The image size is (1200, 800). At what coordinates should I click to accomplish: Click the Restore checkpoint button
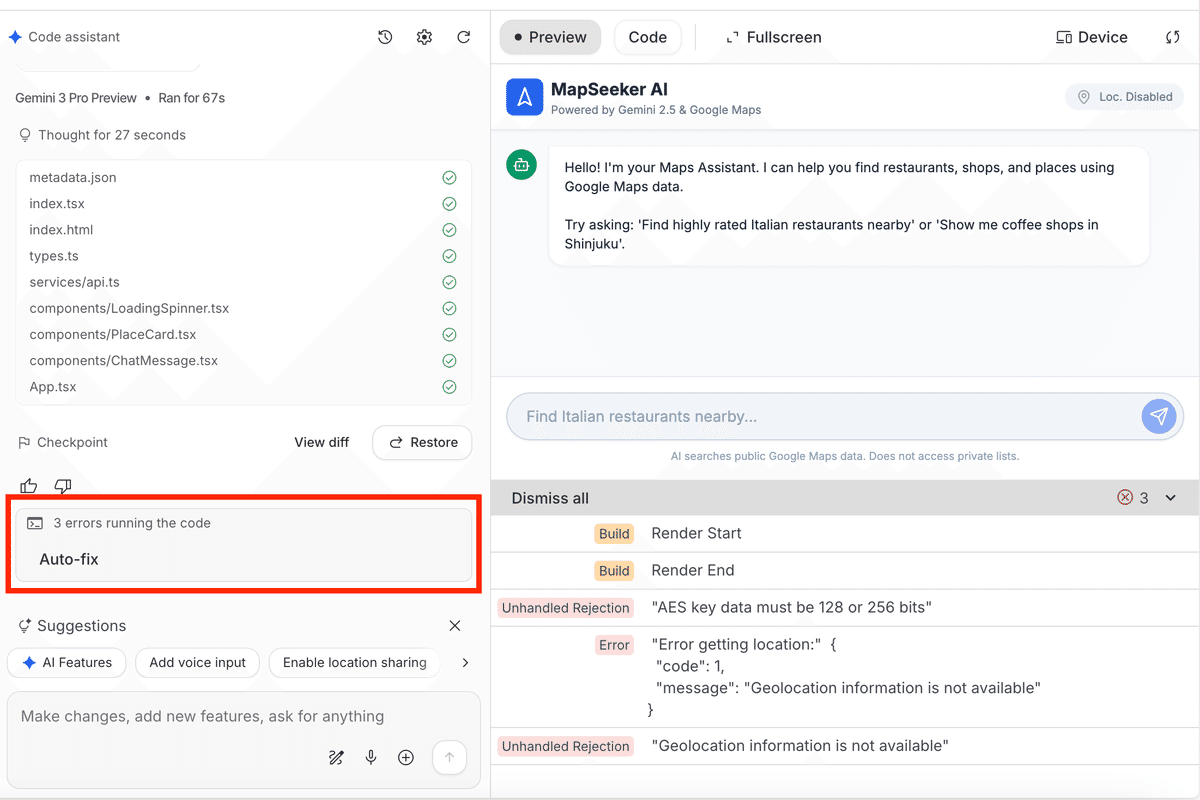tap(422, 442)
